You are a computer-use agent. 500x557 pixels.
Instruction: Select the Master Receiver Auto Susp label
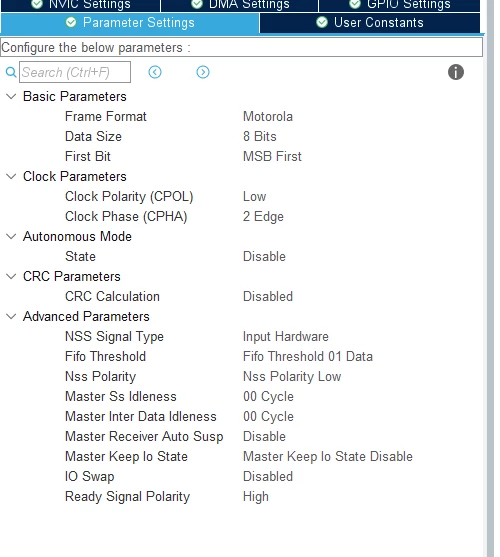click(144, 436)
